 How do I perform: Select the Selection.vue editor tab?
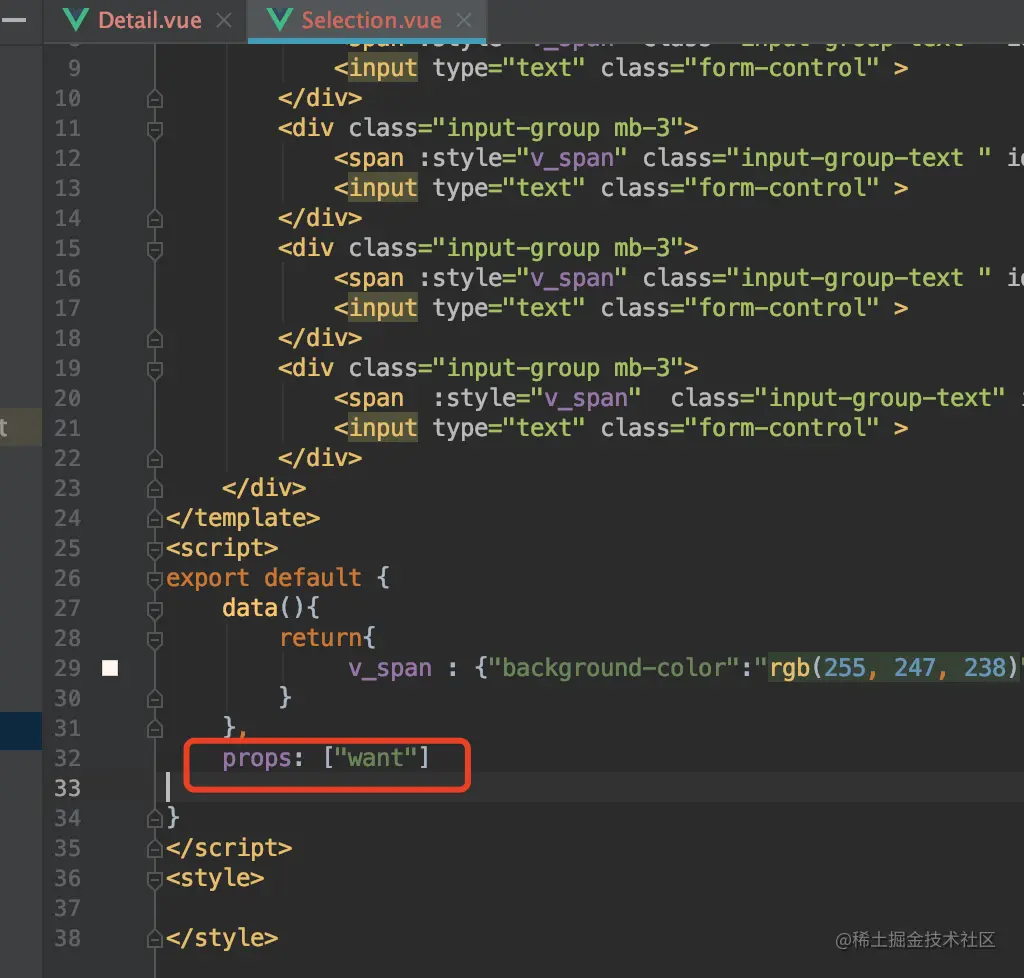click(371, 20)
